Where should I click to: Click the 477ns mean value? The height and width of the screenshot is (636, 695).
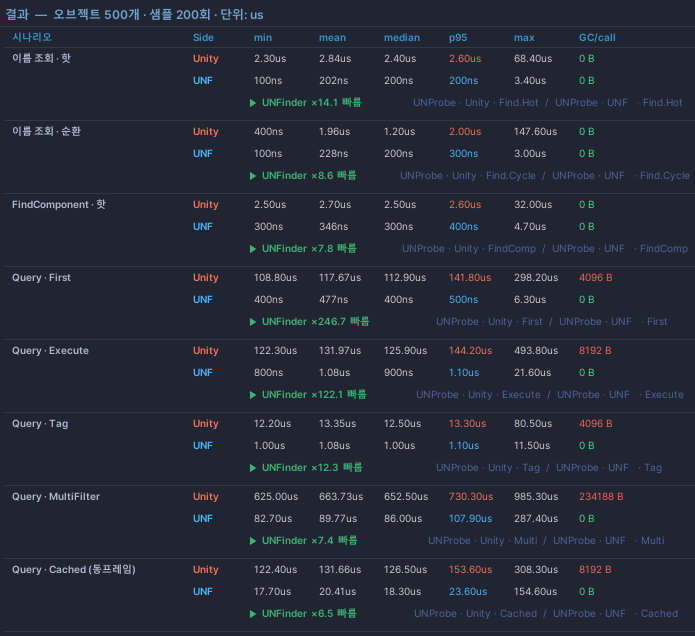pos(334,300)
